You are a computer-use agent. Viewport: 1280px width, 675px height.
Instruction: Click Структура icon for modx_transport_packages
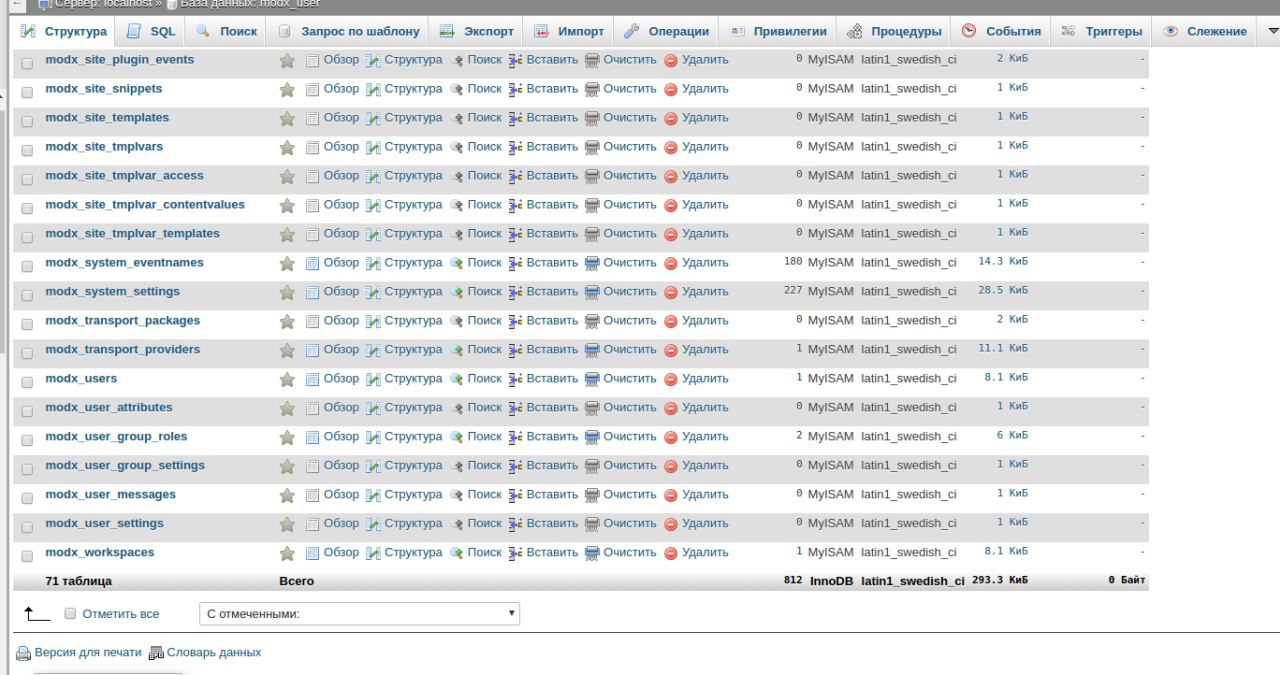(373, 321)
